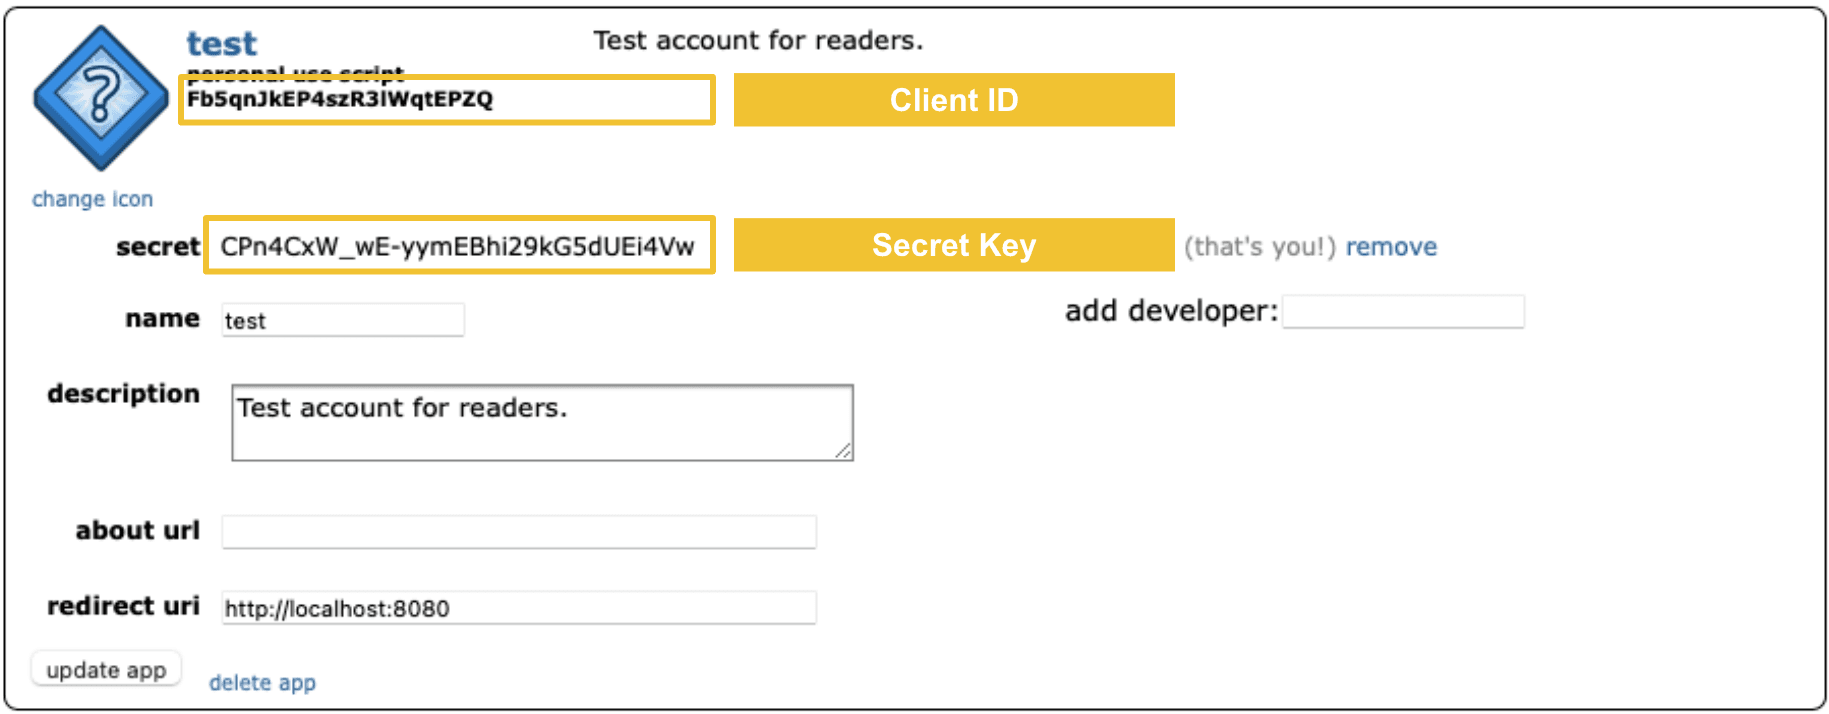Remove yourself as developer via "remove"
1829x714 pixels.
(1390, 247)
